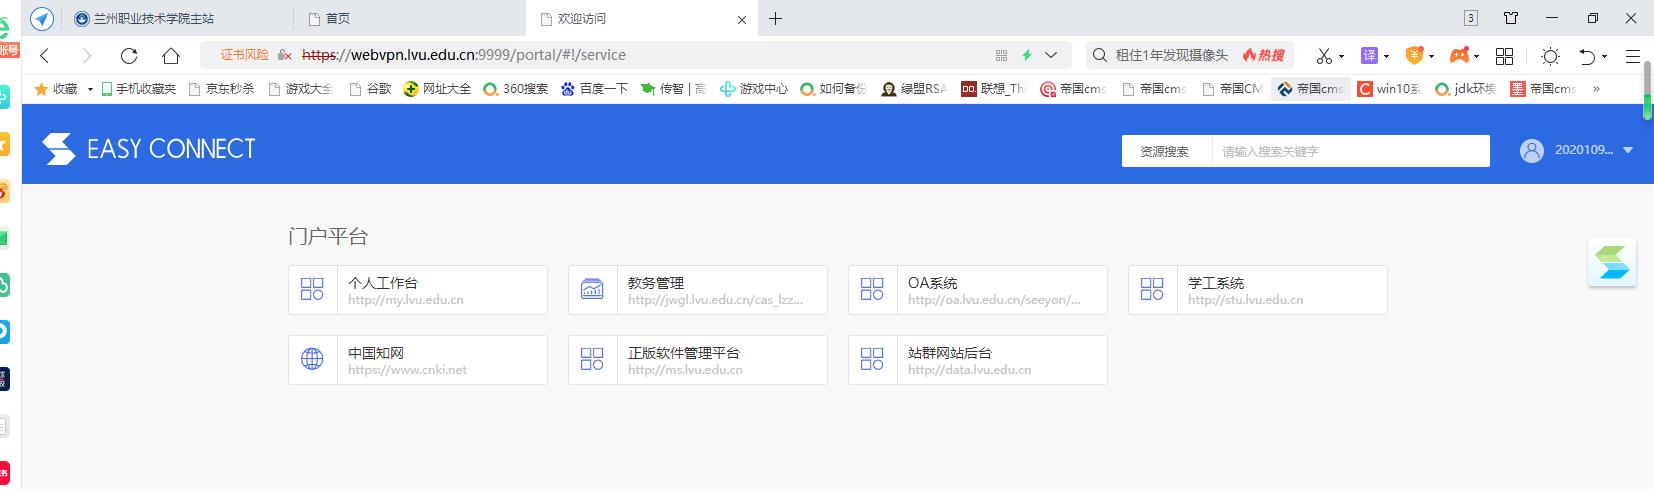Screen dimensions: 1654x489
Task: Show more bookmarks with » chevron
Action: [1596, 89]
